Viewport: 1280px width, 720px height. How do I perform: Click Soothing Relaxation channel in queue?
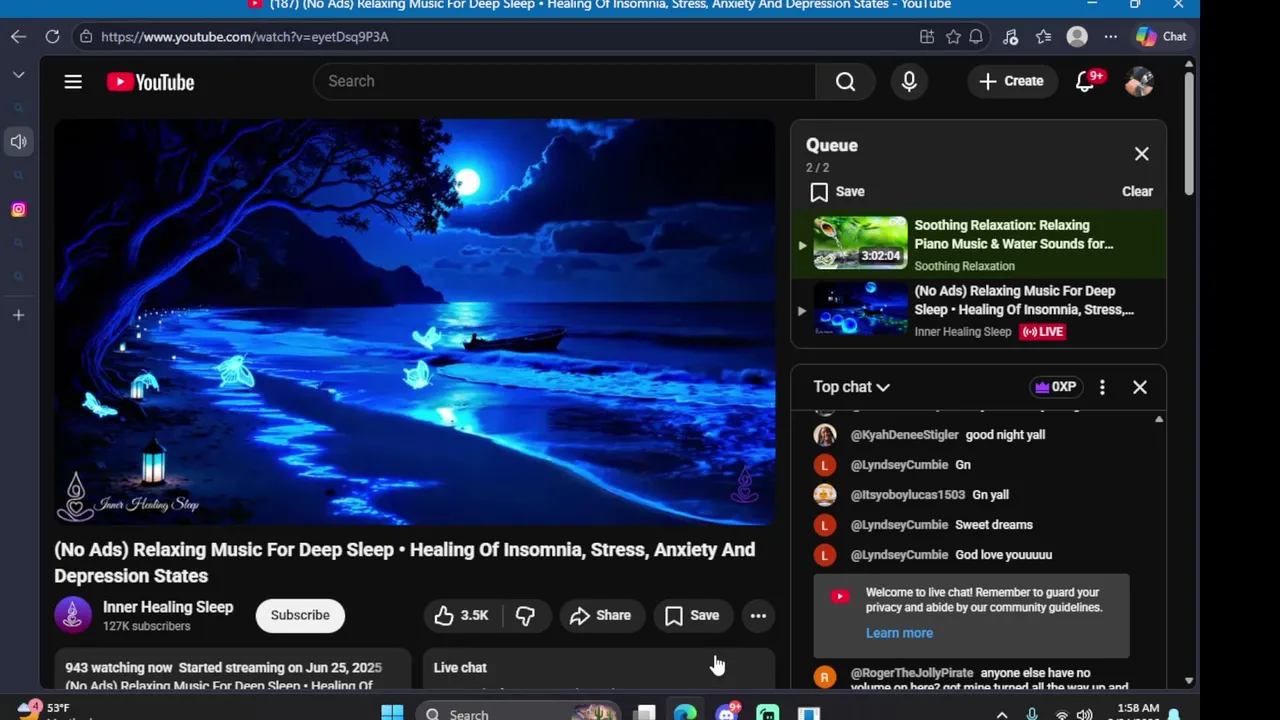pos(964,266)
